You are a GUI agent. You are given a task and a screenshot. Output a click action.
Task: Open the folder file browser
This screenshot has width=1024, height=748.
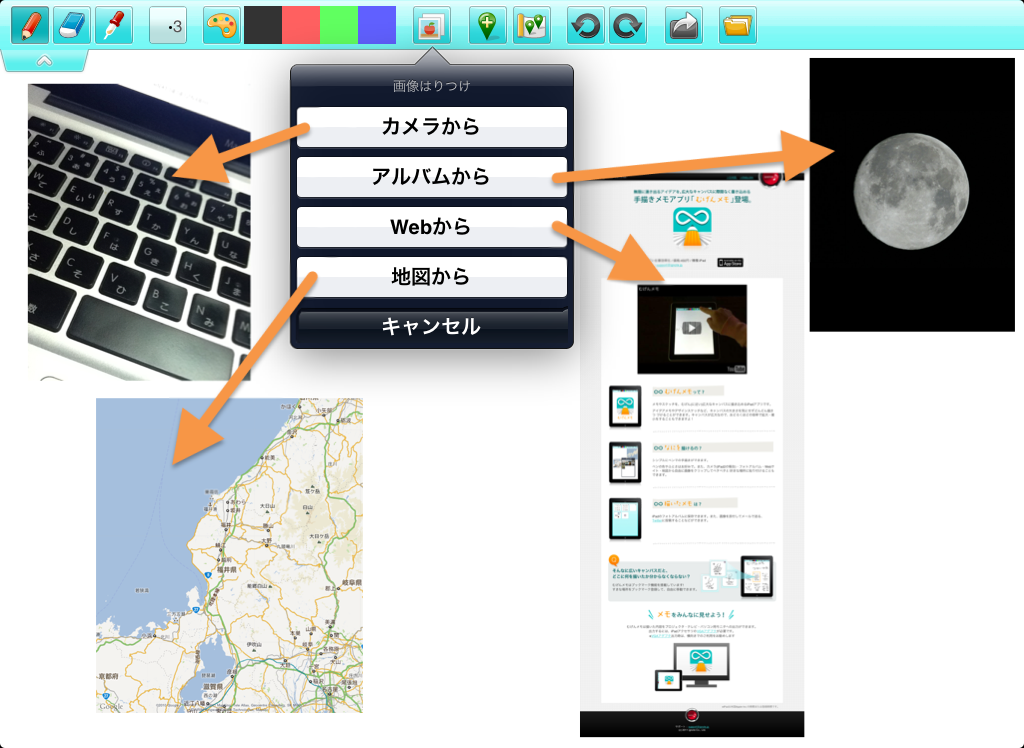pyautogui.click(x=737, y=25)
